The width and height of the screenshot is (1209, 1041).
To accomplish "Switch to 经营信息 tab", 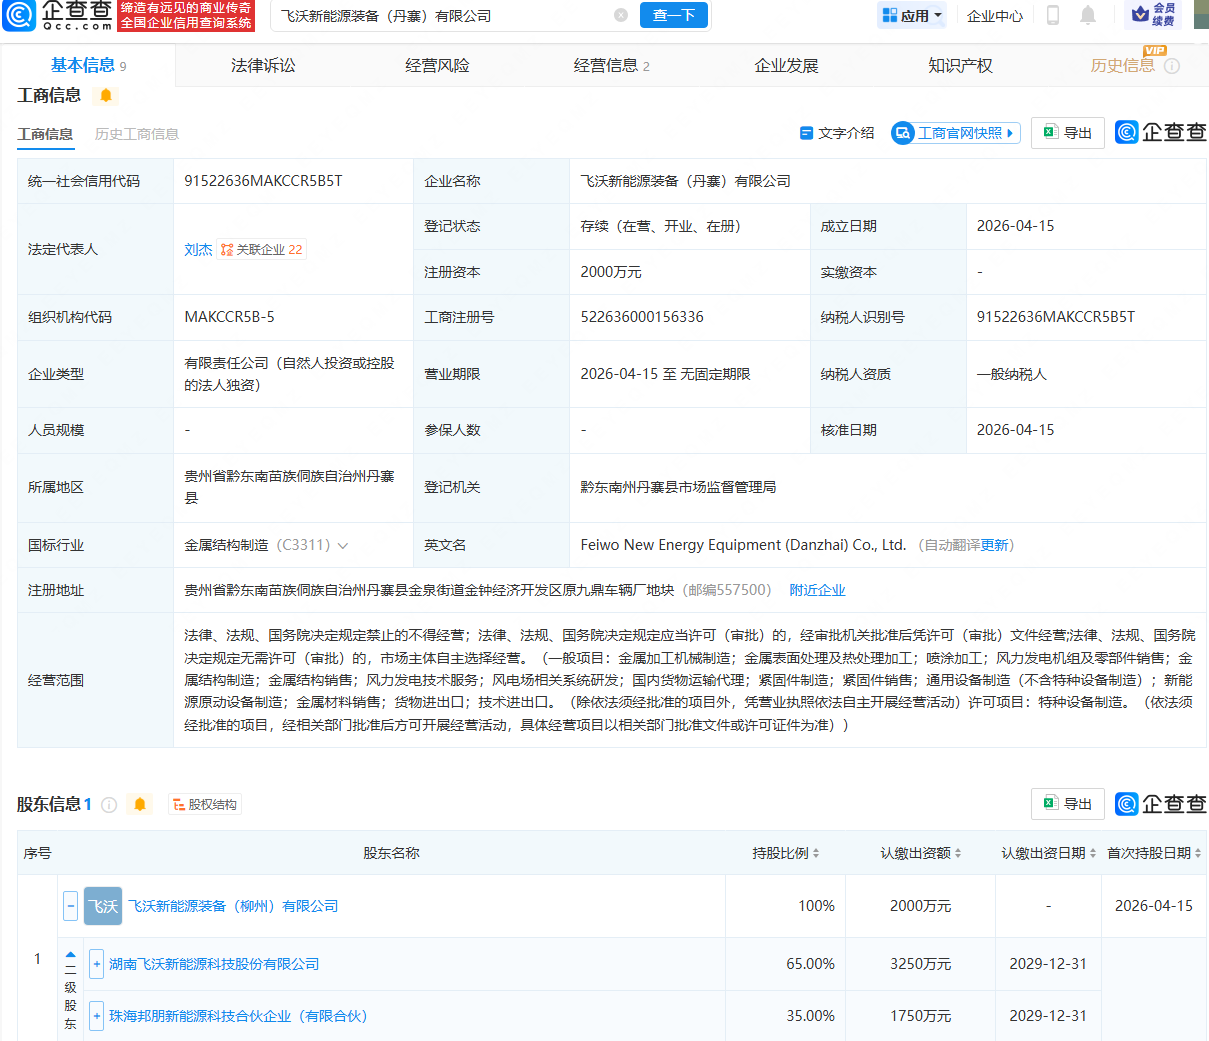I will pyautogui.click(x=611, y=66).
